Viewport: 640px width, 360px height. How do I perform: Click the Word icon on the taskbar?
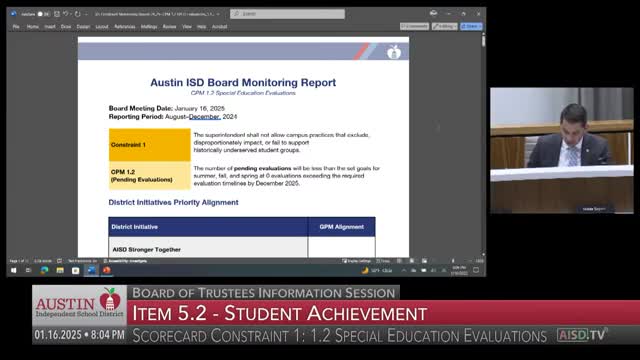(x=91, y=270)
